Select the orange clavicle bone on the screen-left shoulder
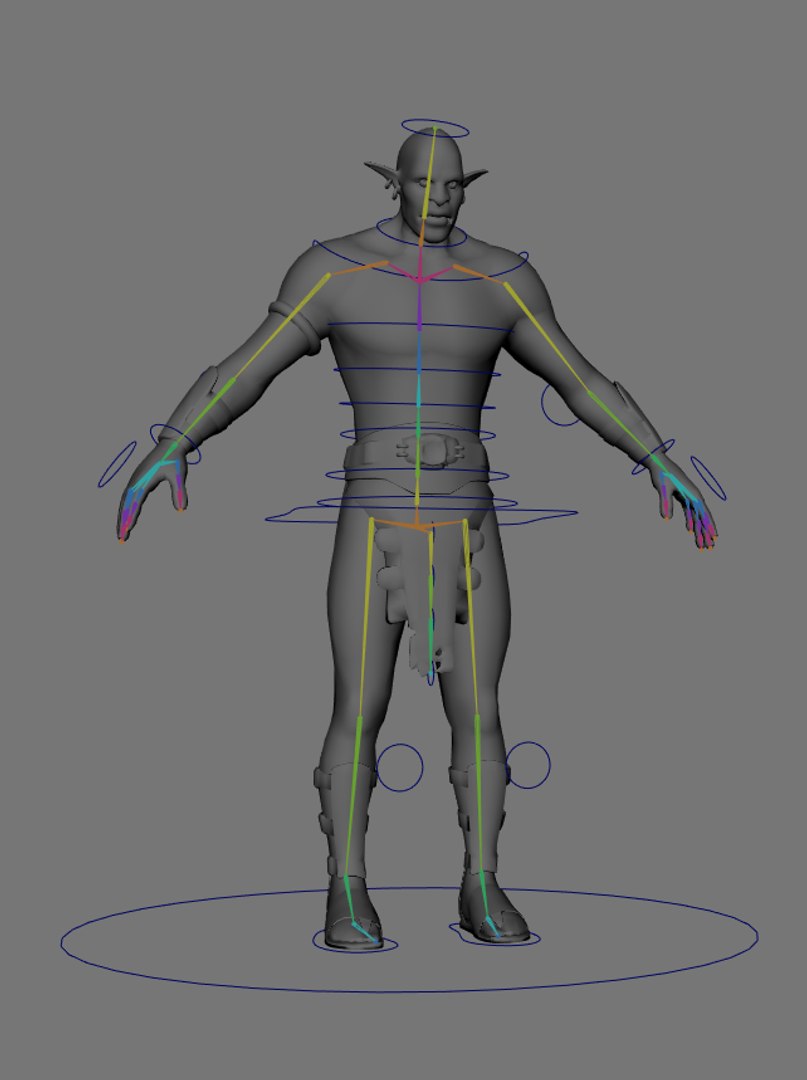Viewport: 807px width, 1080px height. (358, 269)
